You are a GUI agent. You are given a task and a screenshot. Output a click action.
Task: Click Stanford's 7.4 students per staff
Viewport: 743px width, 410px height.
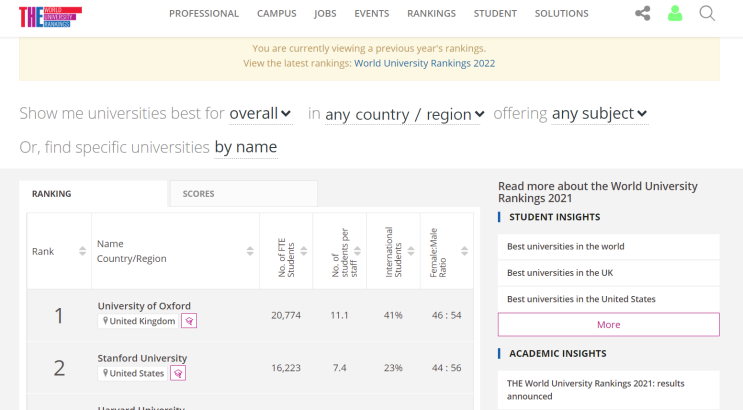(339, 368)
